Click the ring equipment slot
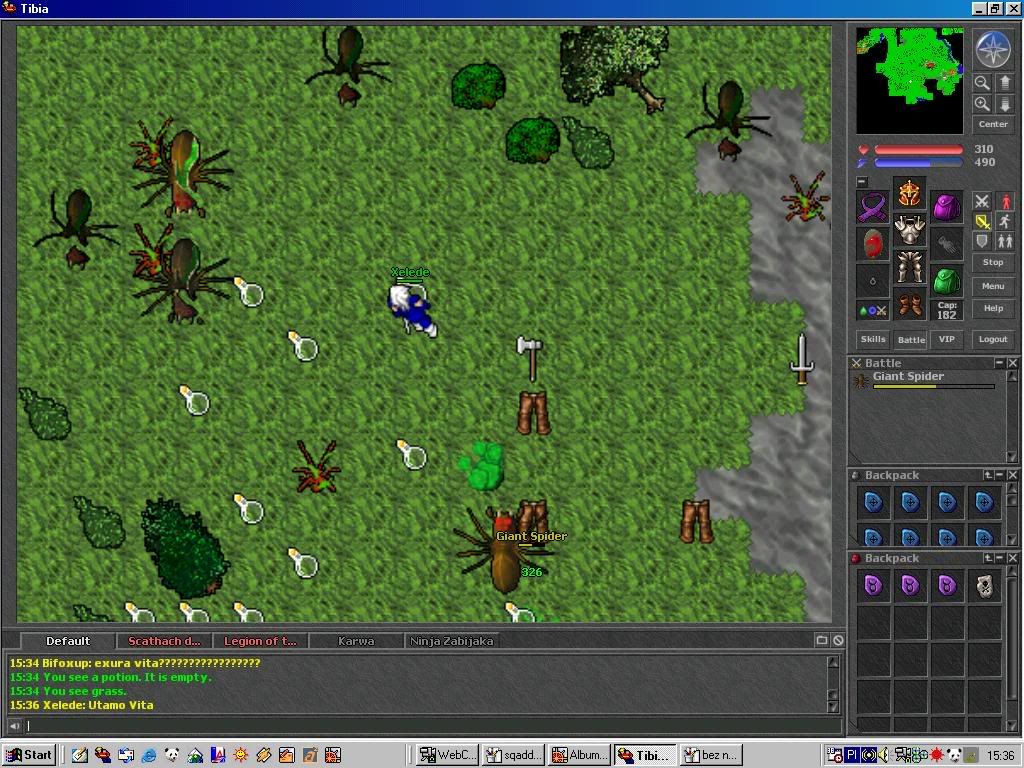Viewport: 1024px width, 768px height. (872, 281)
